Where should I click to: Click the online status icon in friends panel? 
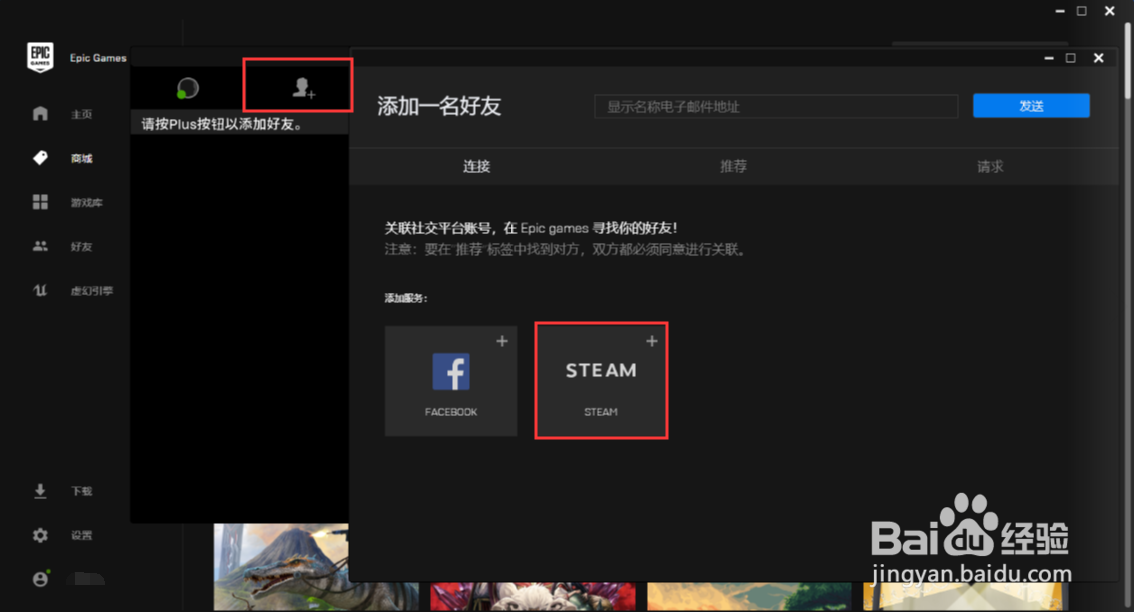187,88
